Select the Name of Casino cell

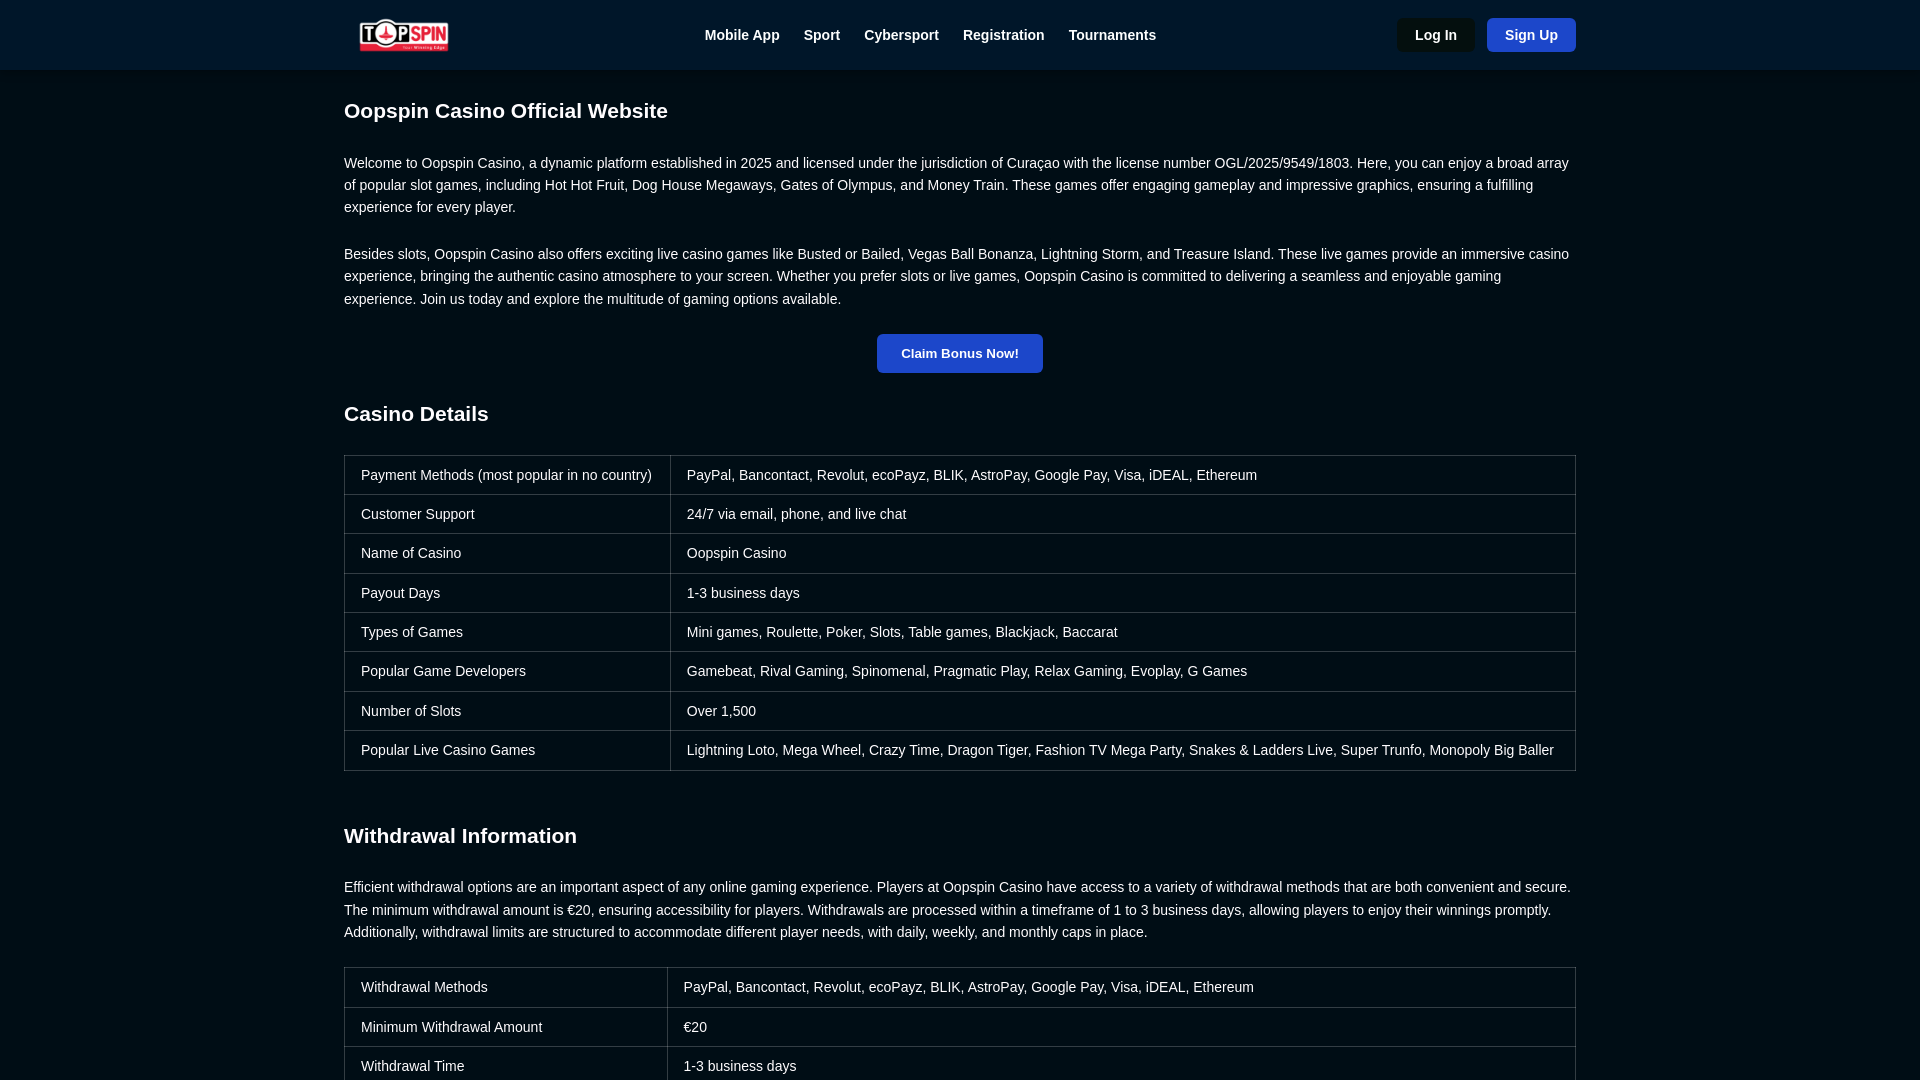coord(507,553)
